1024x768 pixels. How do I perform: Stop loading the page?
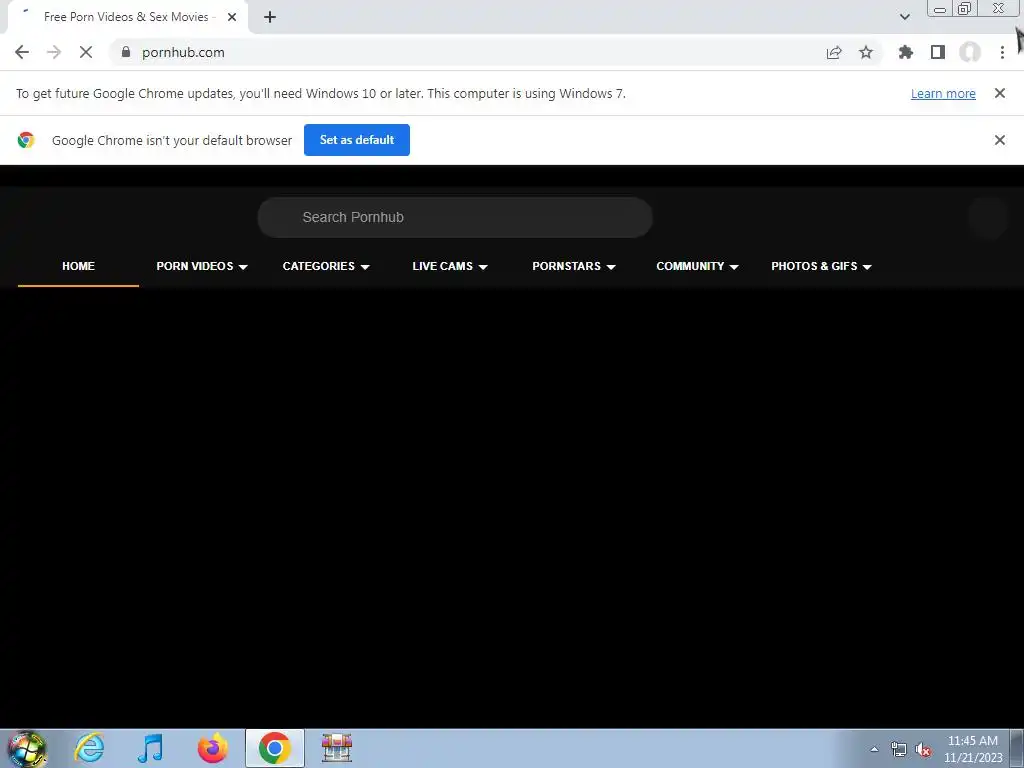pos(86,52)
